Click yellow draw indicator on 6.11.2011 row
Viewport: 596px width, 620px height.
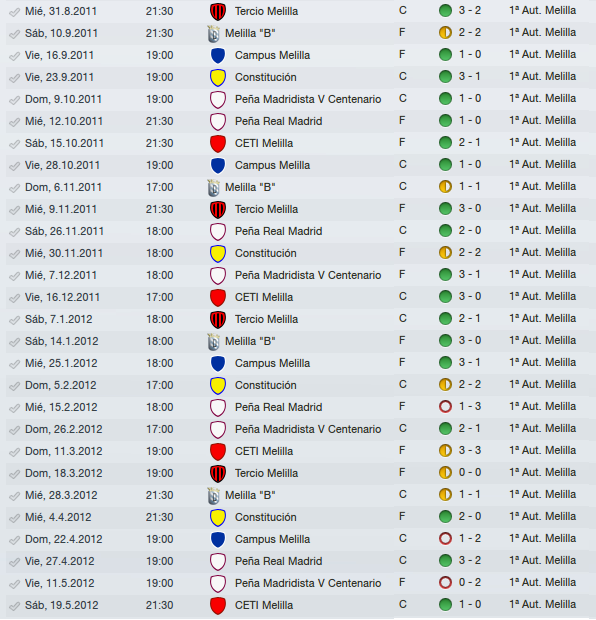pos(445,187)
